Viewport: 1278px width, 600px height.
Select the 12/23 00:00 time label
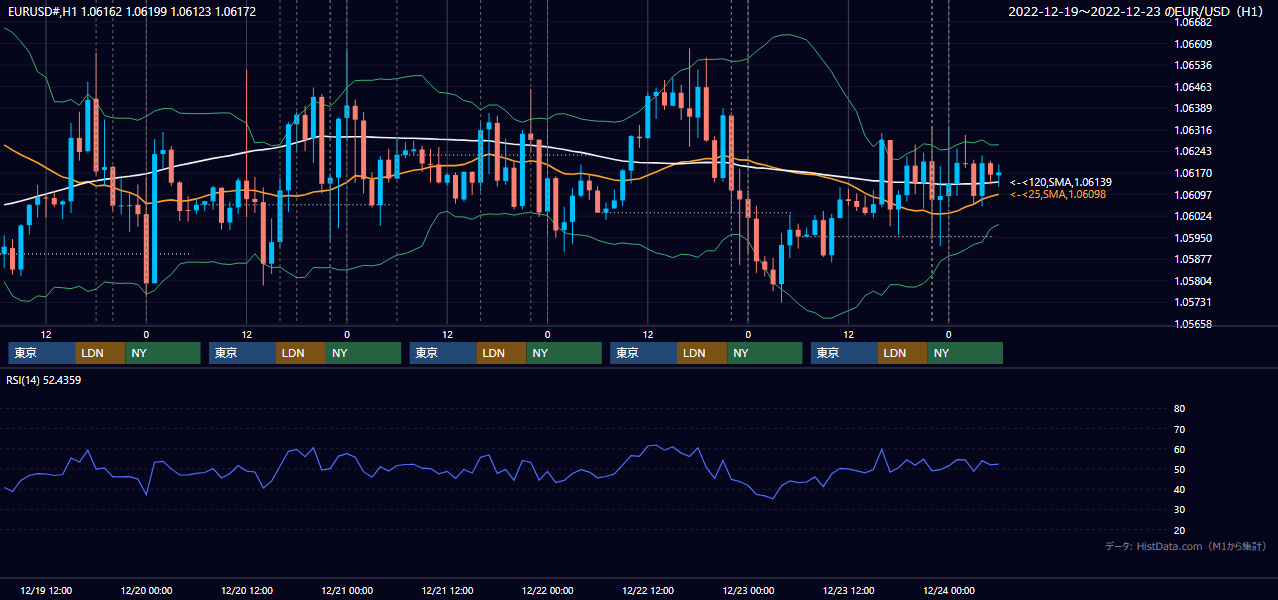tap(748, 590)
